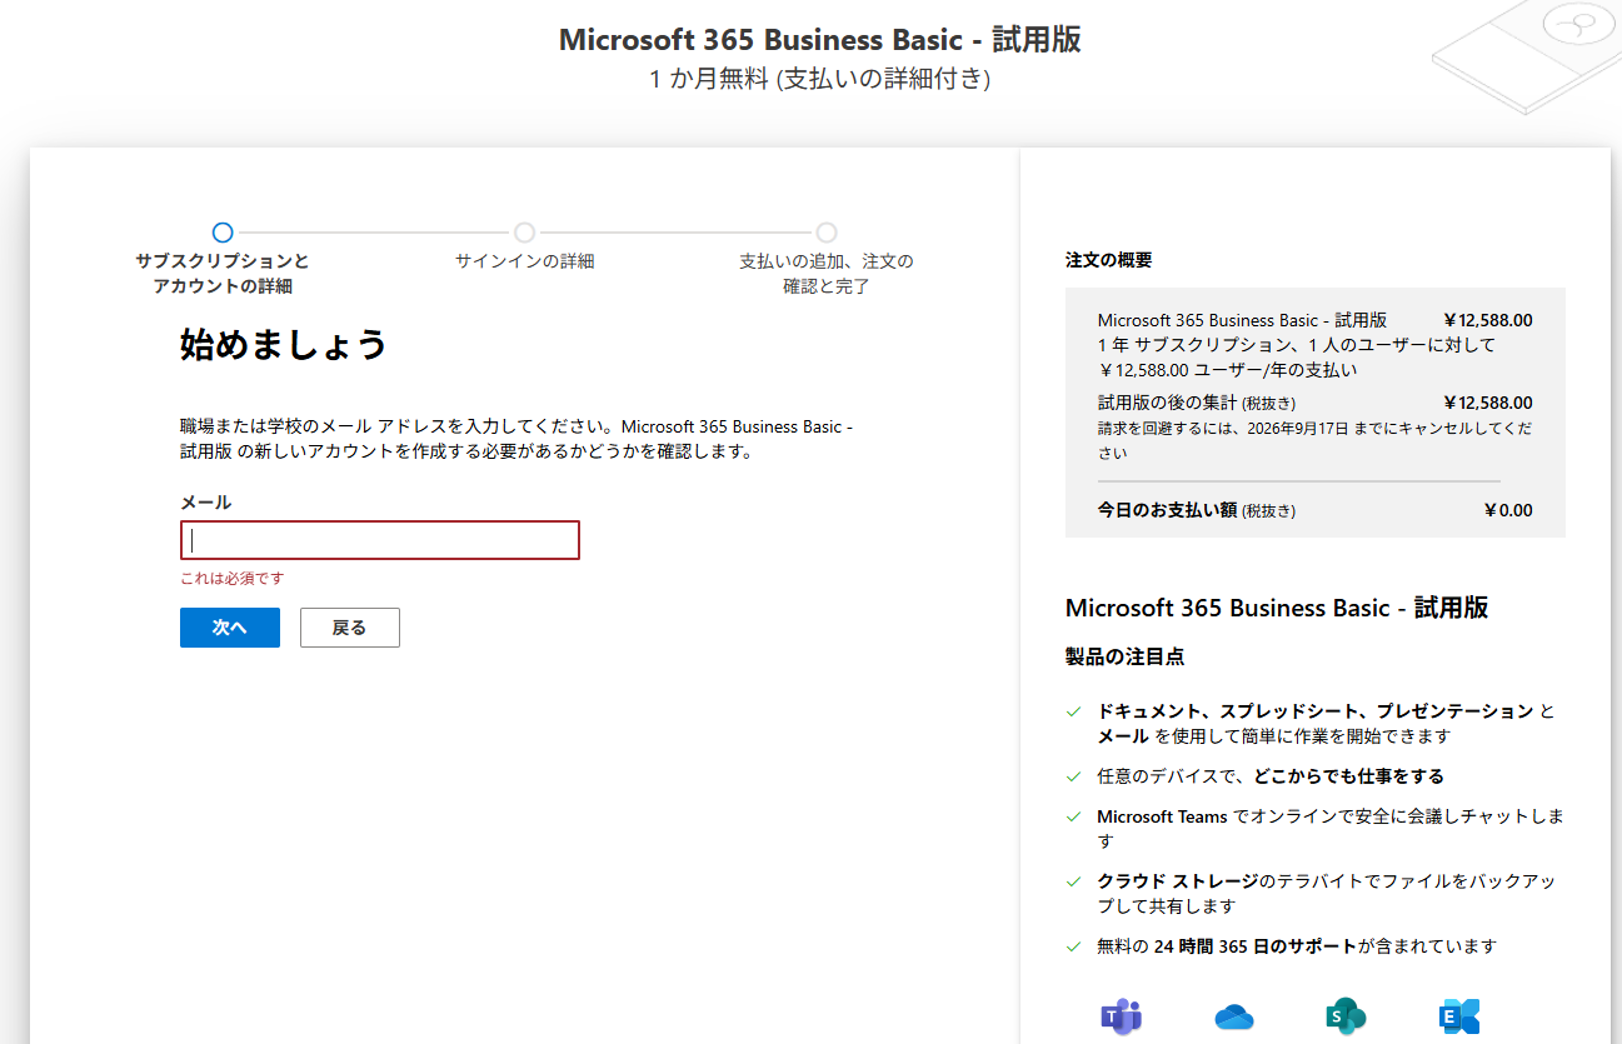Select the サブスクリプションとアカウントの詳細 step circle
This screenshot has height=1044, width=1622.
pos(223,233)
